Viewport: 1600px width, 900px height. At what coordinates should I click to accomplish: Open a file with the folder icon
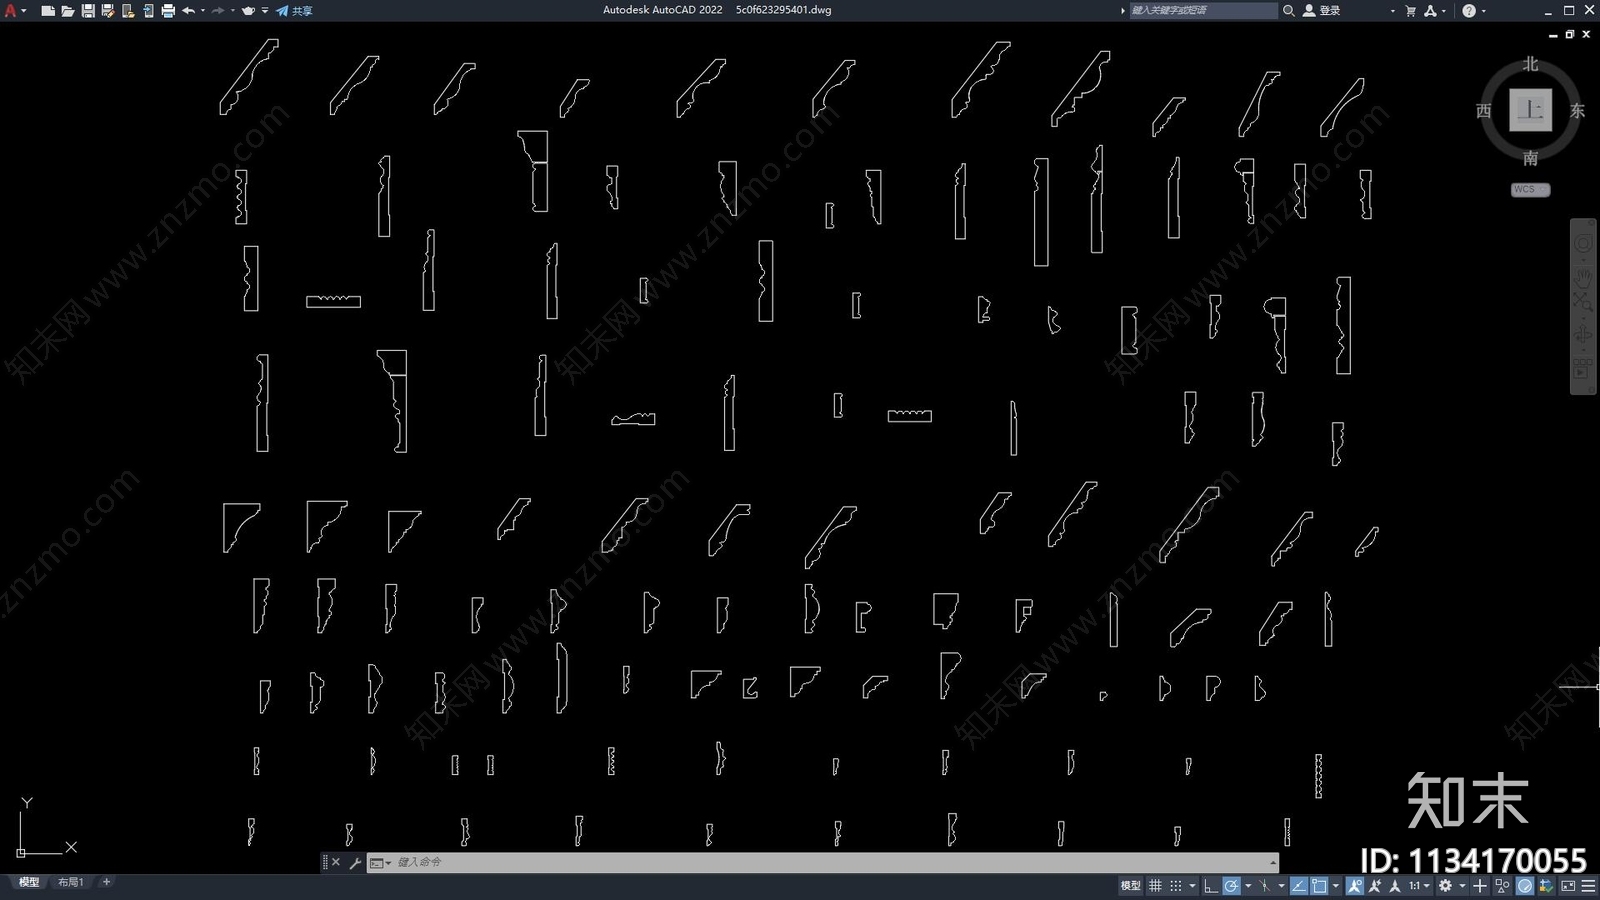tap(67, 11)
